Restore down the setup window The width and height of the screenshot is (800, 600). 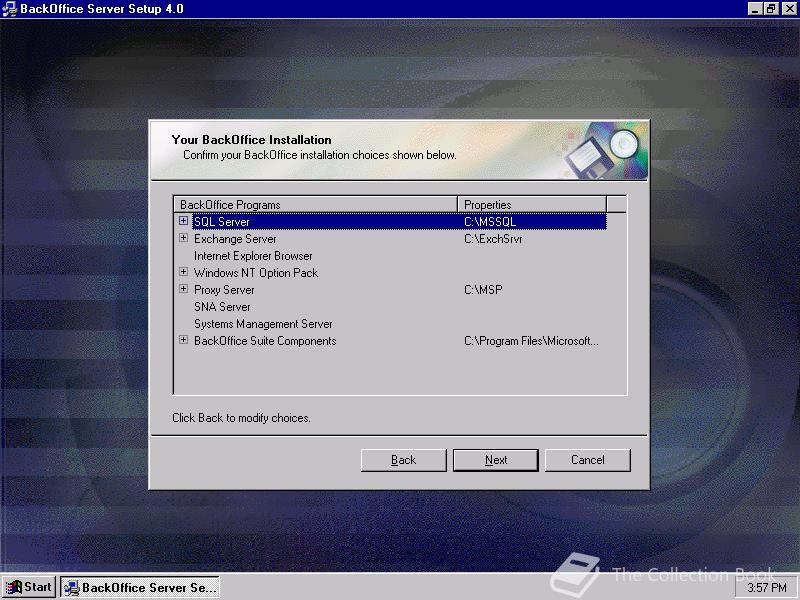771,9
